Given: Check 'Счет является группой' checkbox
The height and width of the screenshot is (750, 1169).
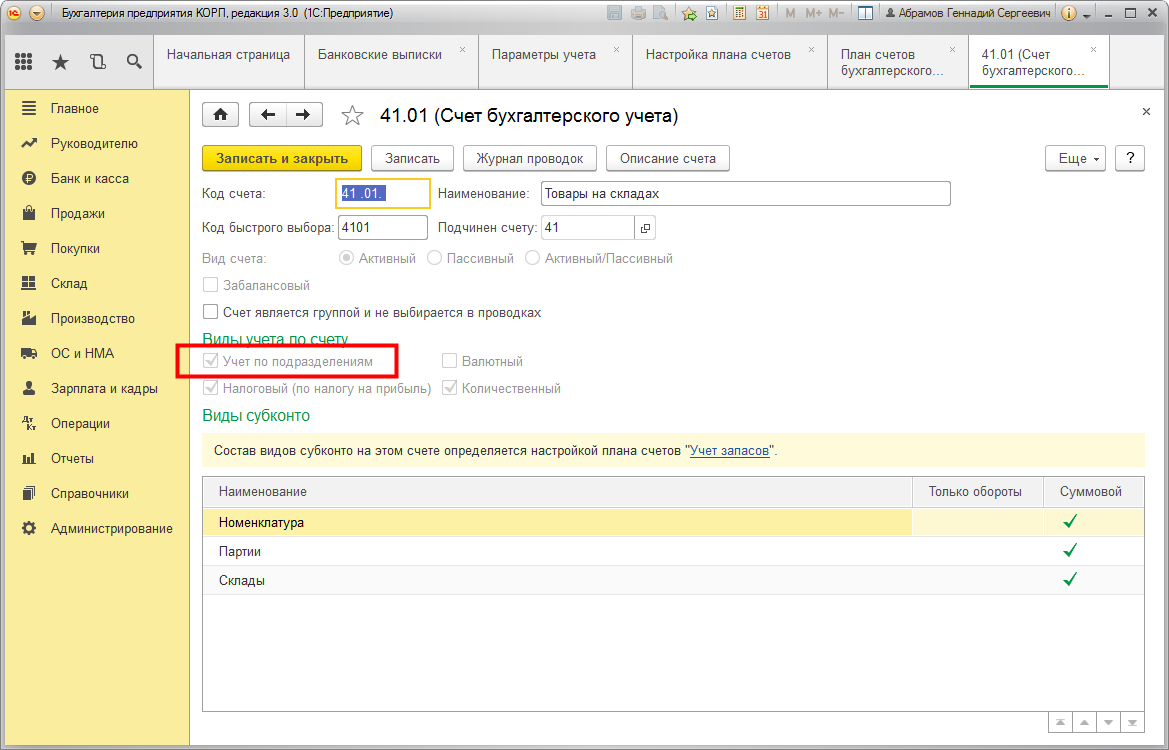Looking at the screenshot, I should coord(211,312).
